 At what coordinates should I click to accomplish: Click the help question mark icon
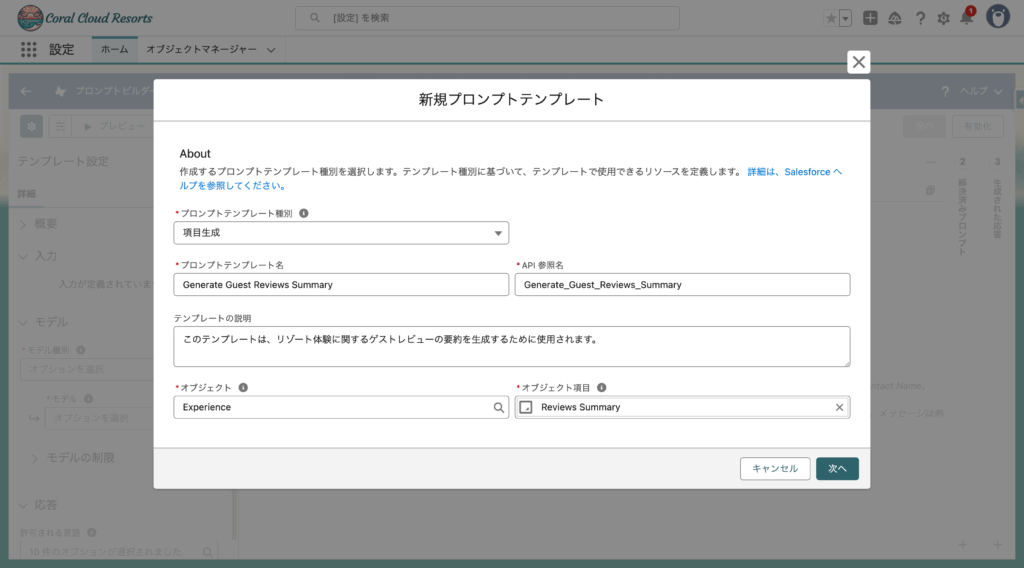coord(919,18)
